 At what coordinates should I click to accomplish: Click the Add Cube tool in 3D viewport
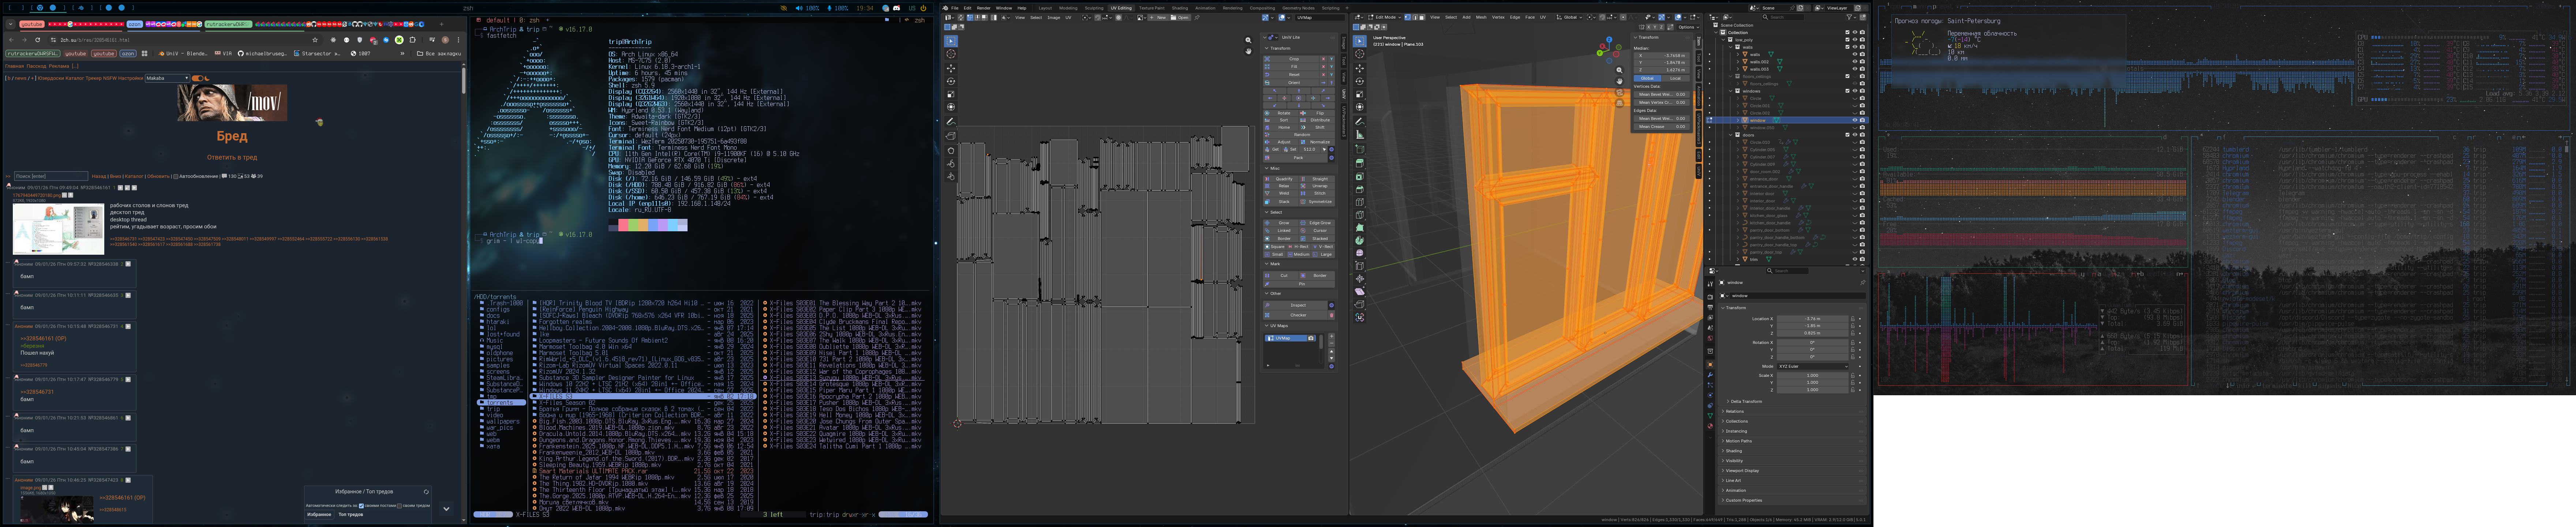click(1360, 149)
